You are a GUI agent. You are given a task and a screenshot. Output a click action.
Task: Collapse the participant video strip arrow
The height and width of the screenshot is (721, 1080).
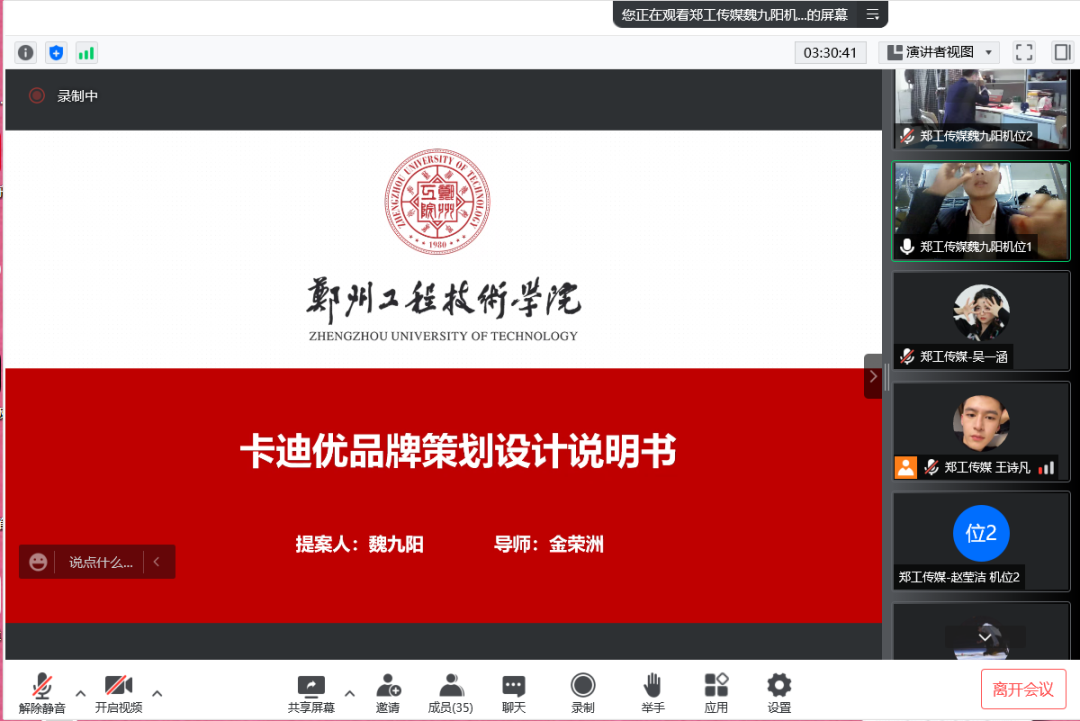873,377
